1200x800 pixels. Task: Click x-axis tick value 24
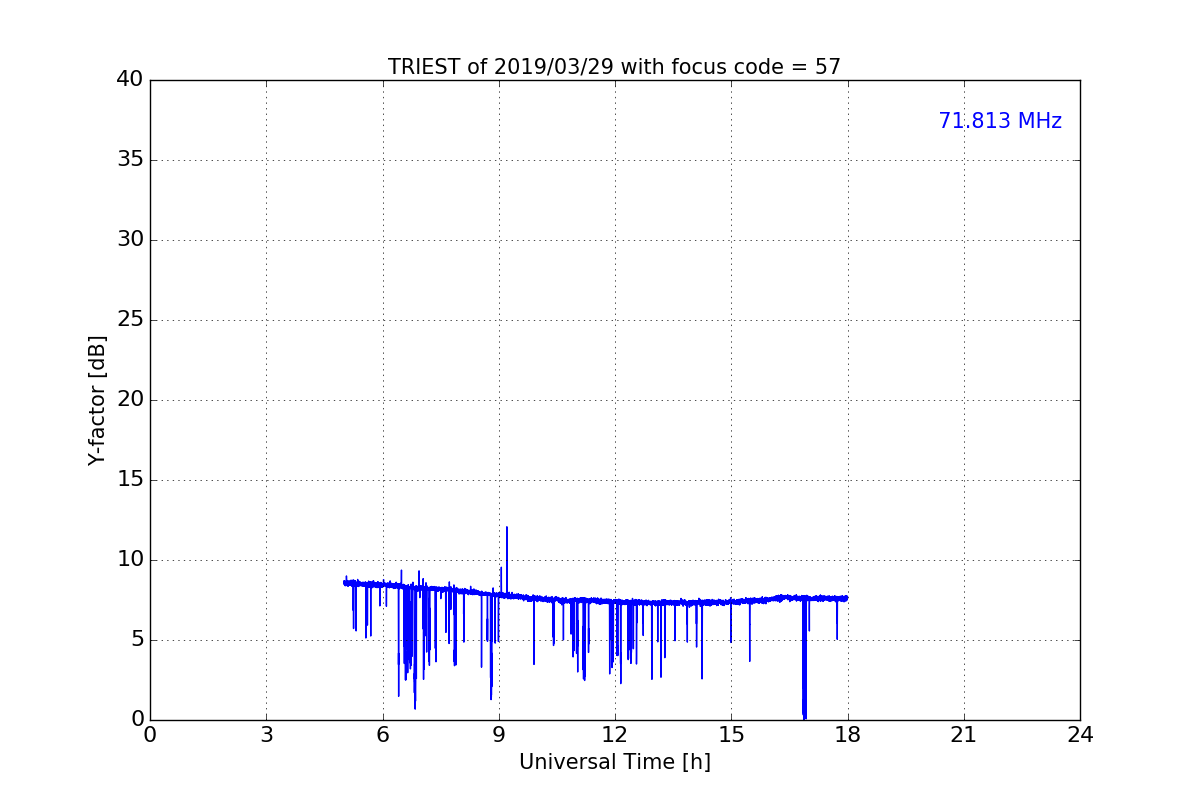[x=1080, y=735]
